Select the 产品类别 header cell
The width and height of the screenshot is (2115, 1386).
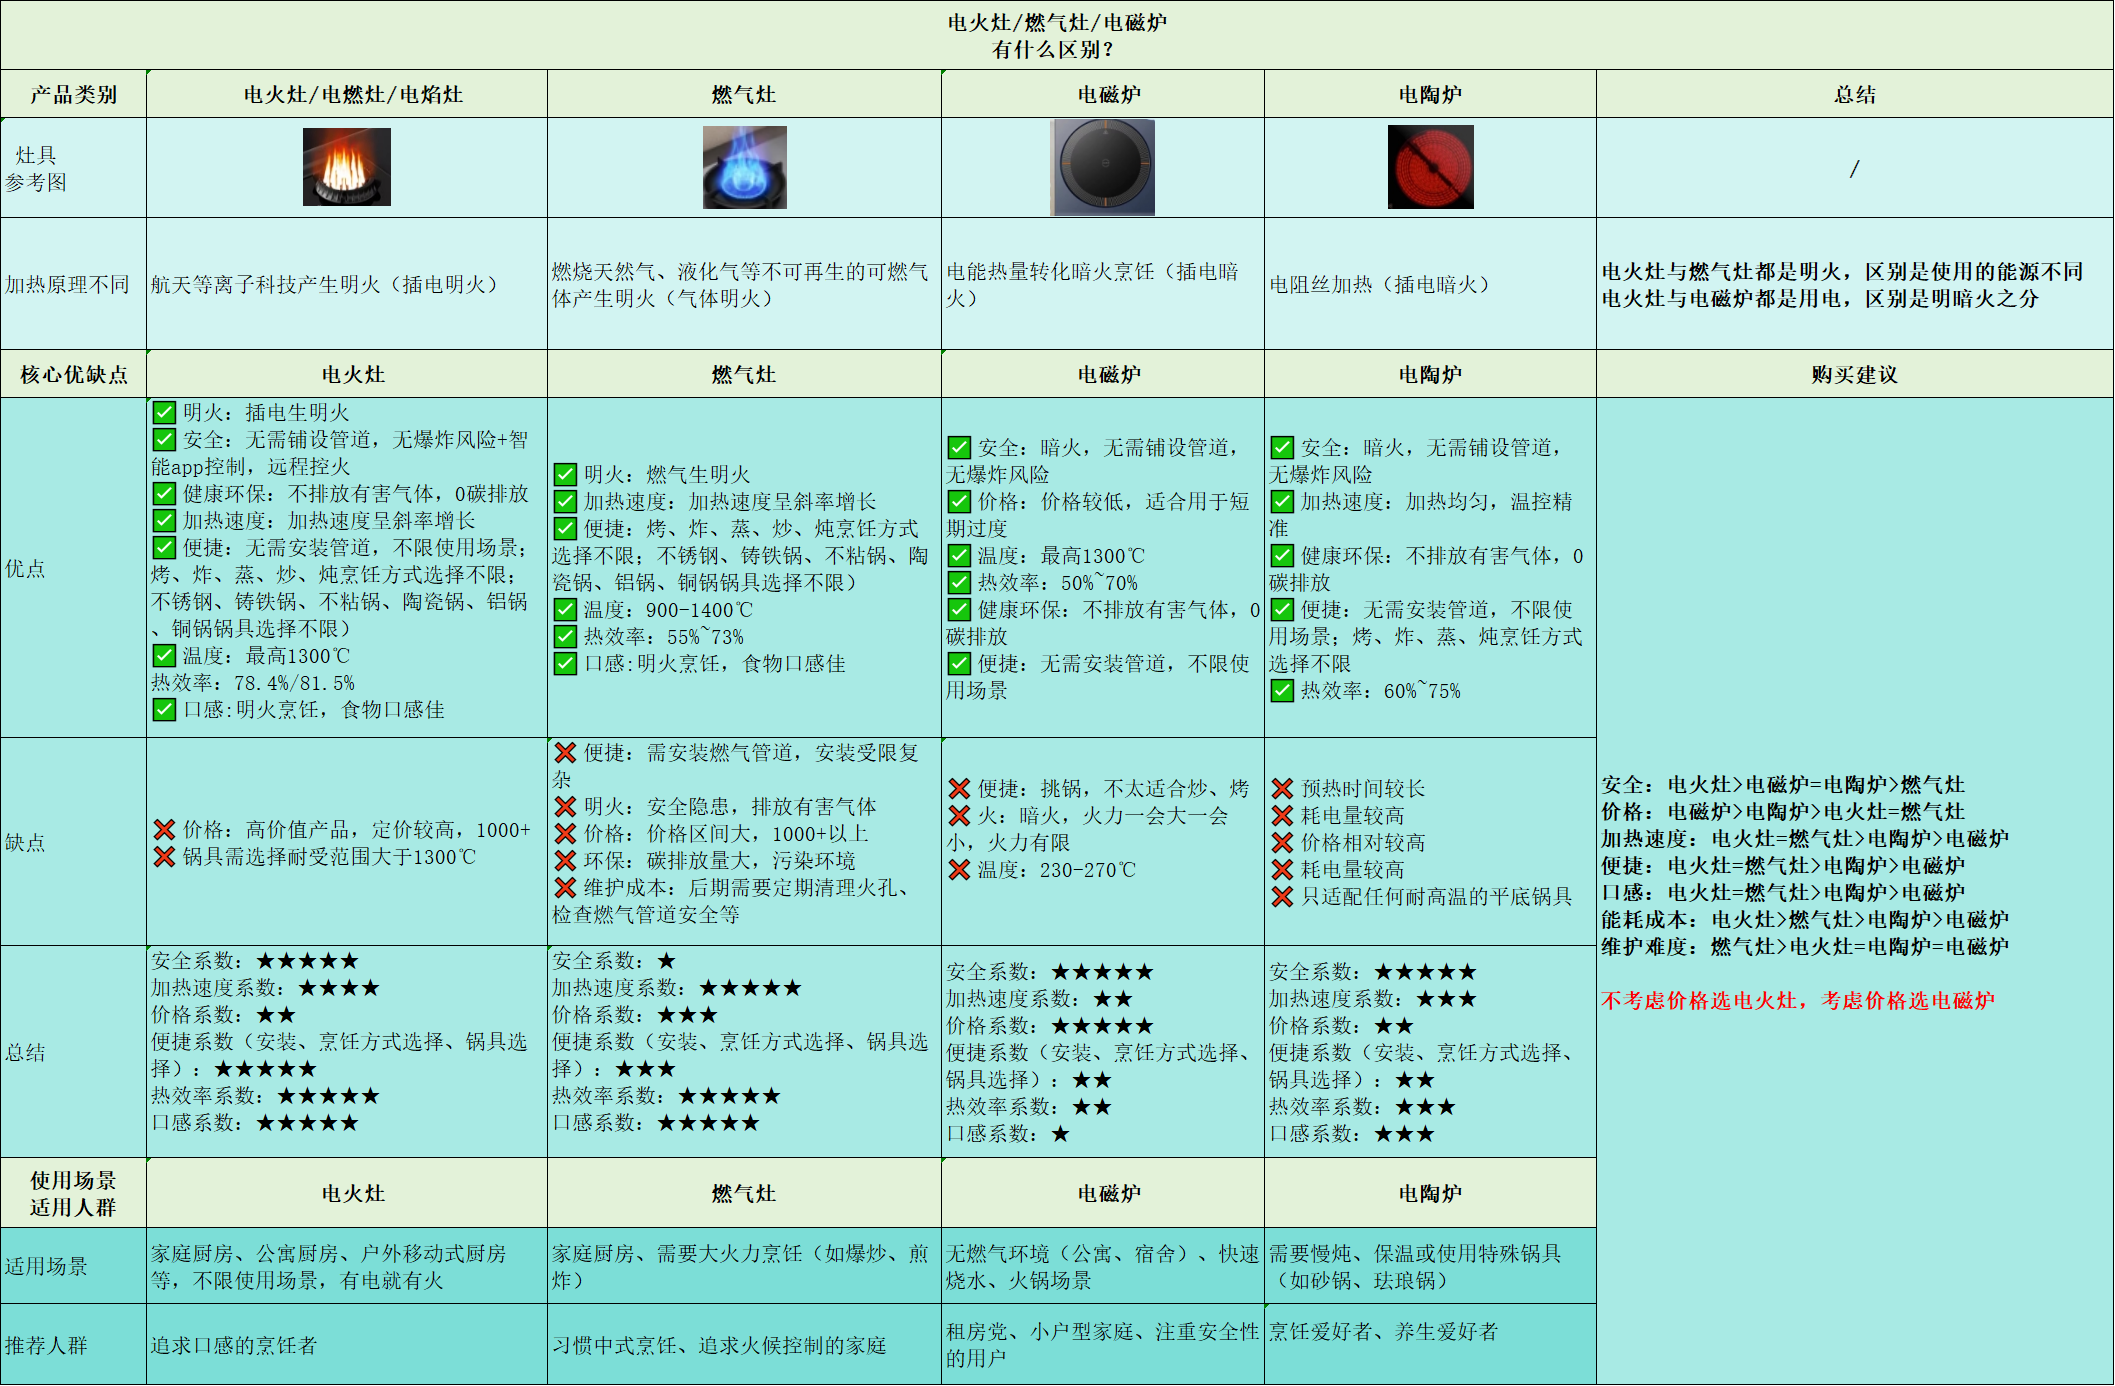pos(73,94)
